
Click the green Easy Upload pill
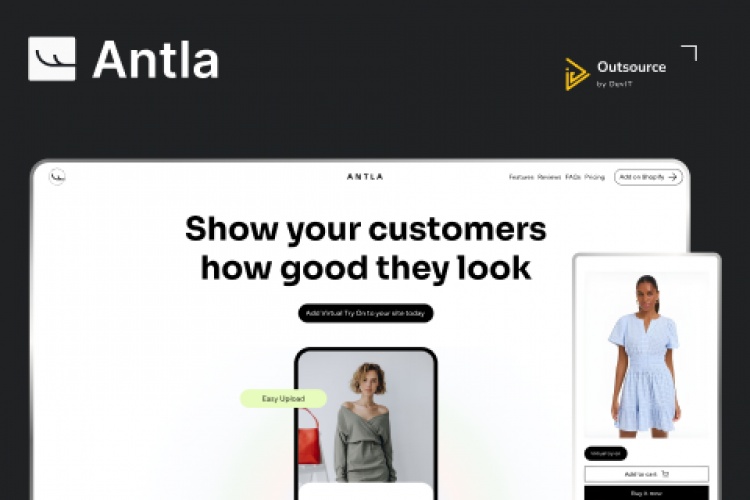(283, 399)
